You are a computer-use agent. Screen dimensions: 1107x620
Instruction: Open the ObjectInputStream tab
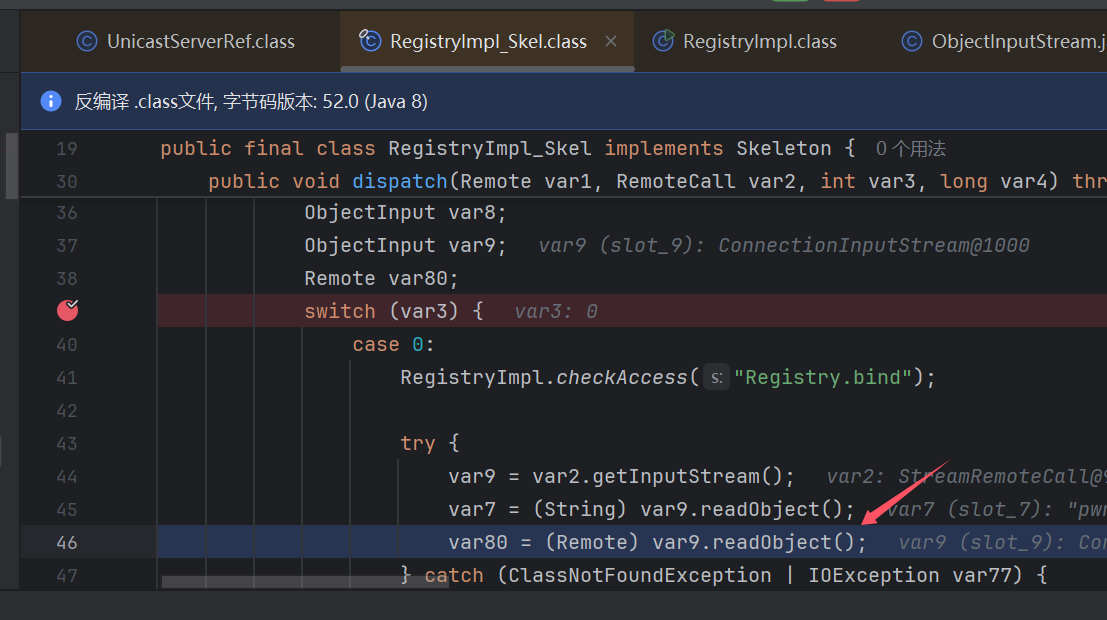tap(1003, 42)
